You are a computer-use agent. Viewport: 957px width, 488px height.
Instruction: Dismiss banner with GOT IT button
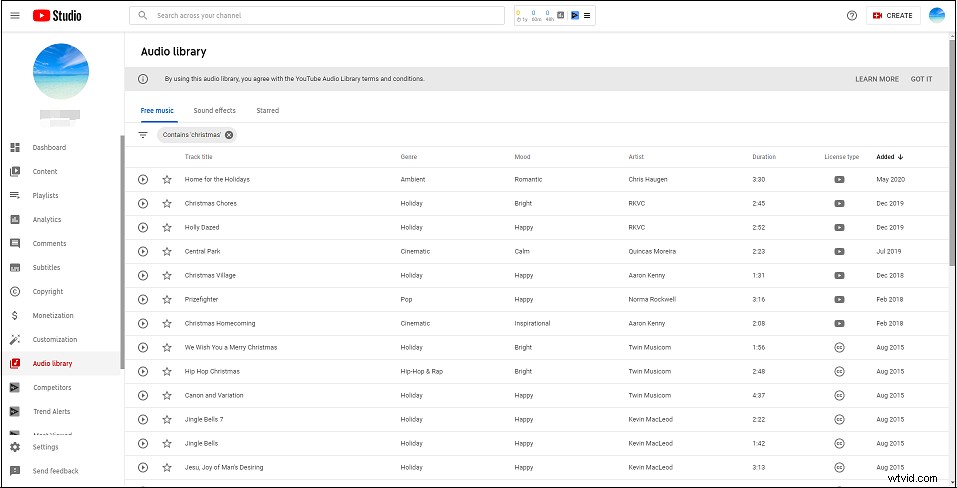point(921,79)
